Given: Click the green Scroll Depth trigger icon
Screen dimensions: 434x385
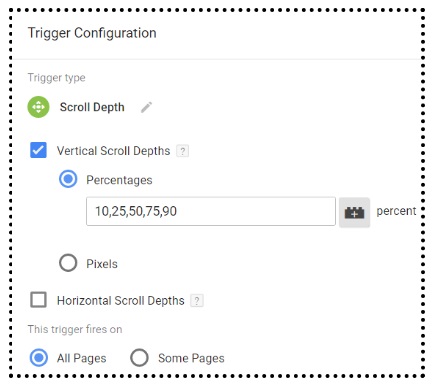Looking at the screenshot, I should [38, 107].
